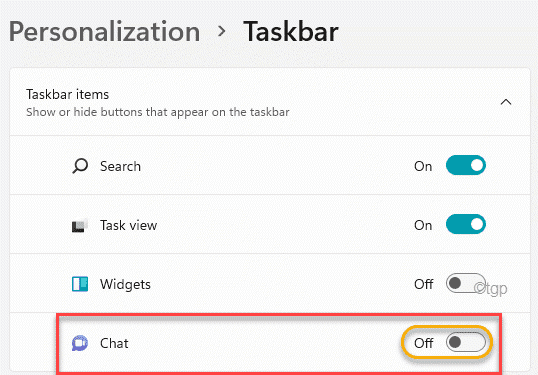This screenshot has width=538, height=375.
Task: Go back to Personalization breadcrumb
Action: tap(104, 32)
